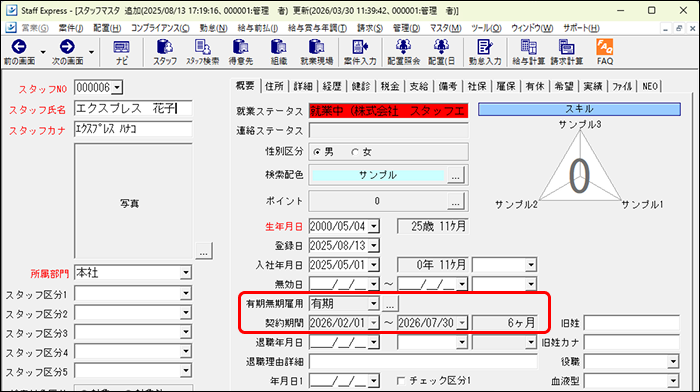Open the スタッフ toolbar icon

165,47
